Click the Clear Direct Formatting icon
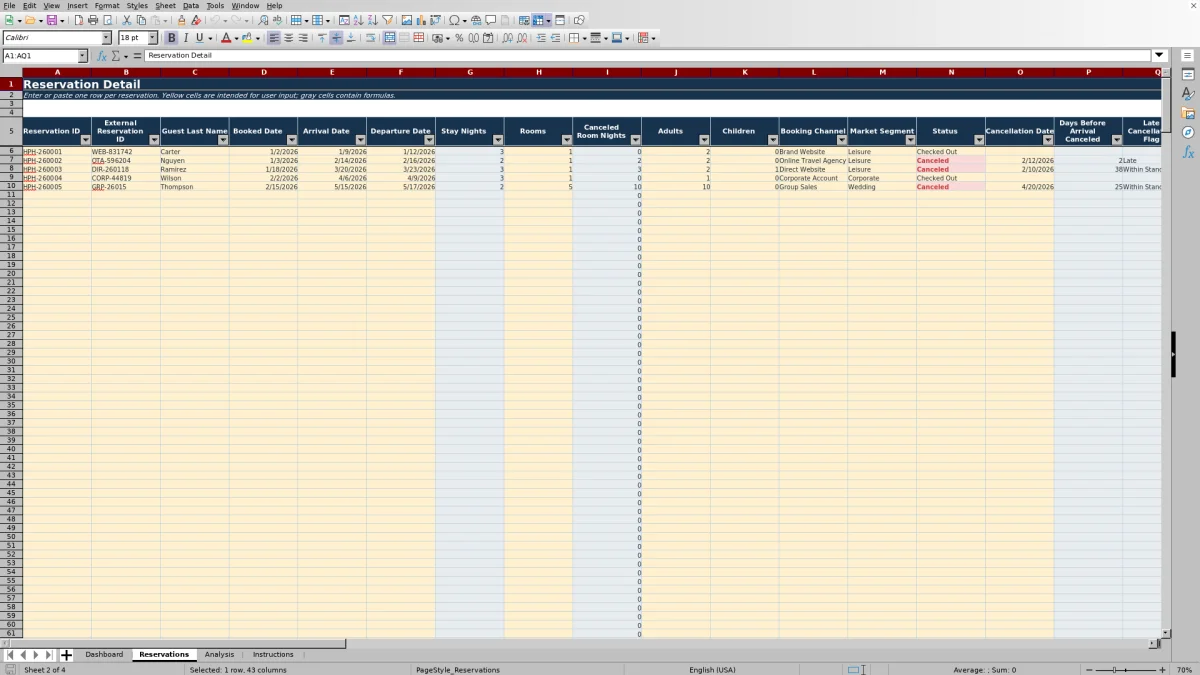Screen dimensions: 1200x675 coord(196,20)
